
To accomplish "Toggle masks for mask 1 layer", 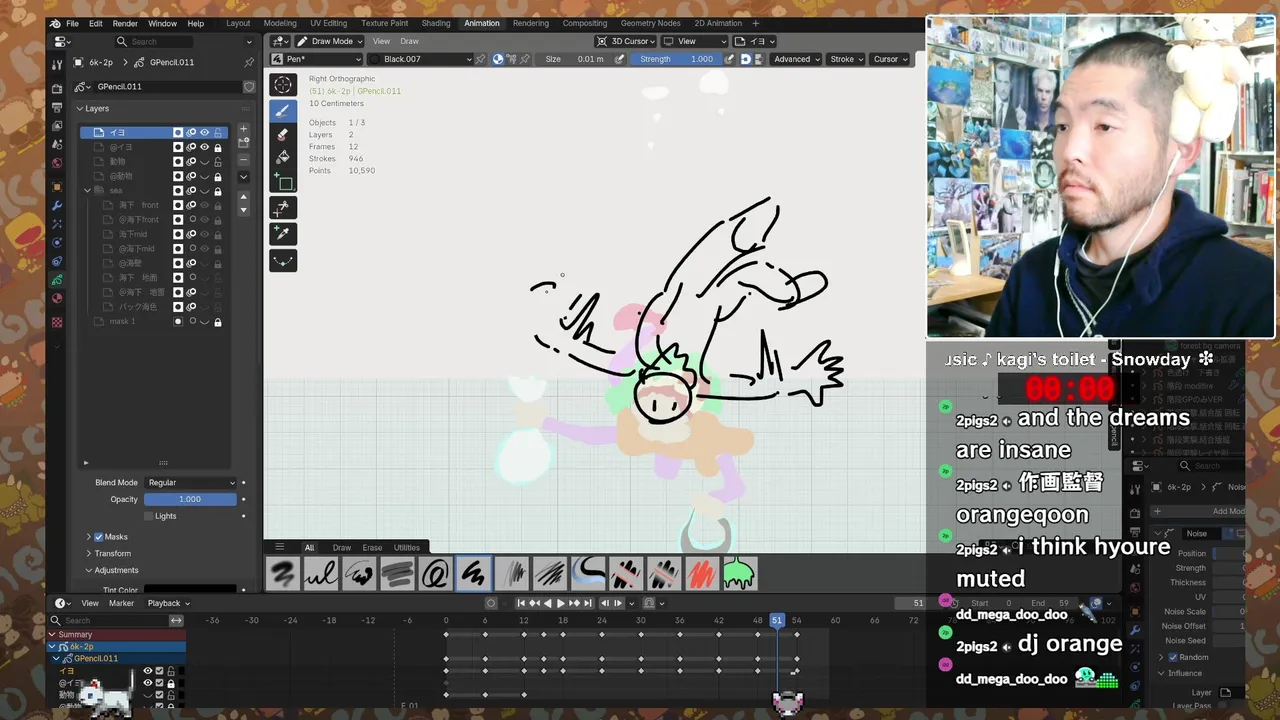I will 178,321.
